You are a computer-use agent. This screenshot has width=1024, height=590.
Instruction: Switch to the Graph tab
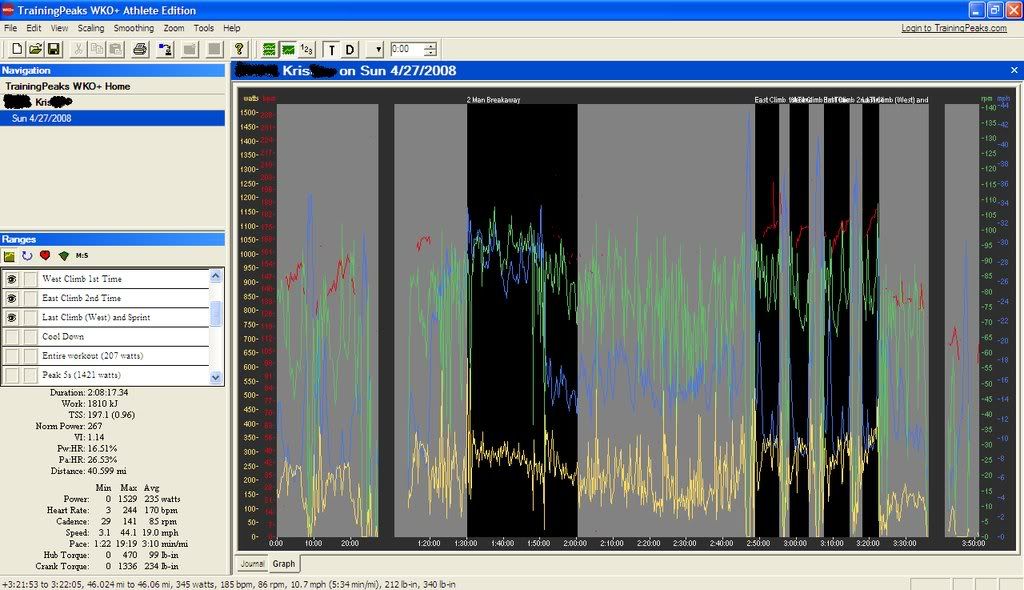(284, 563)
